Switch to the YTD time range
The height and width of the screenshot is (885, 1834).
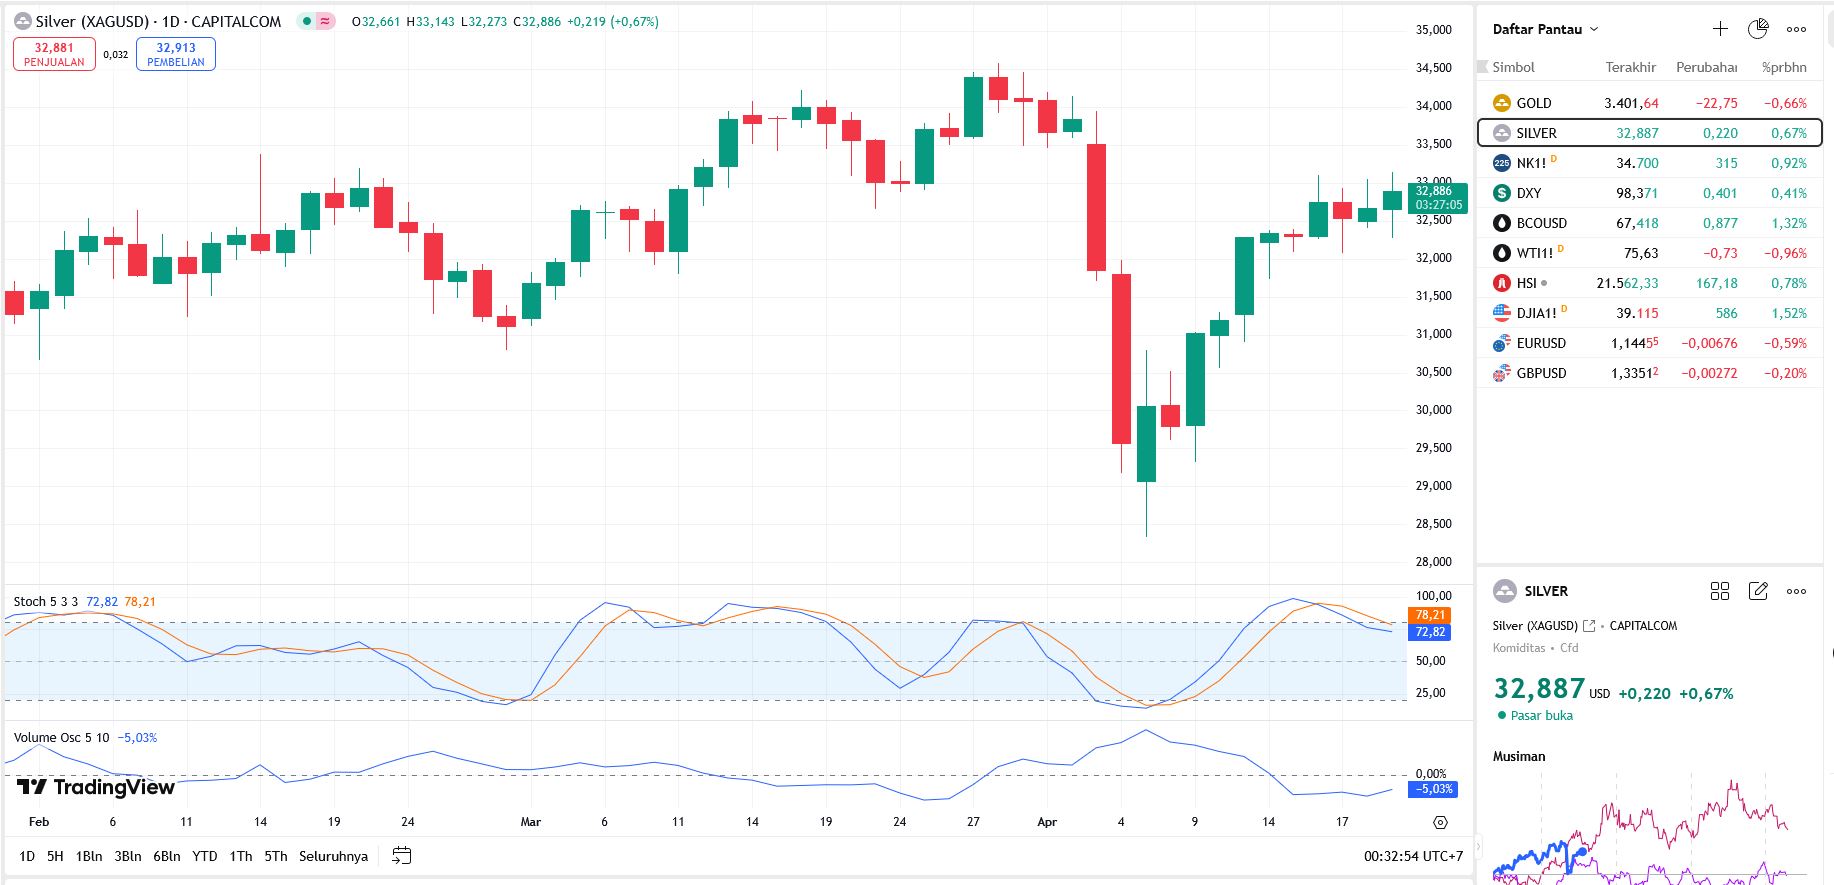coord(204,856)
